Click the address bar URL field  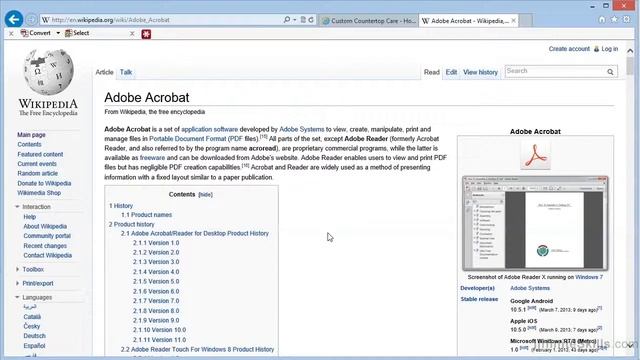coord(163,20)
